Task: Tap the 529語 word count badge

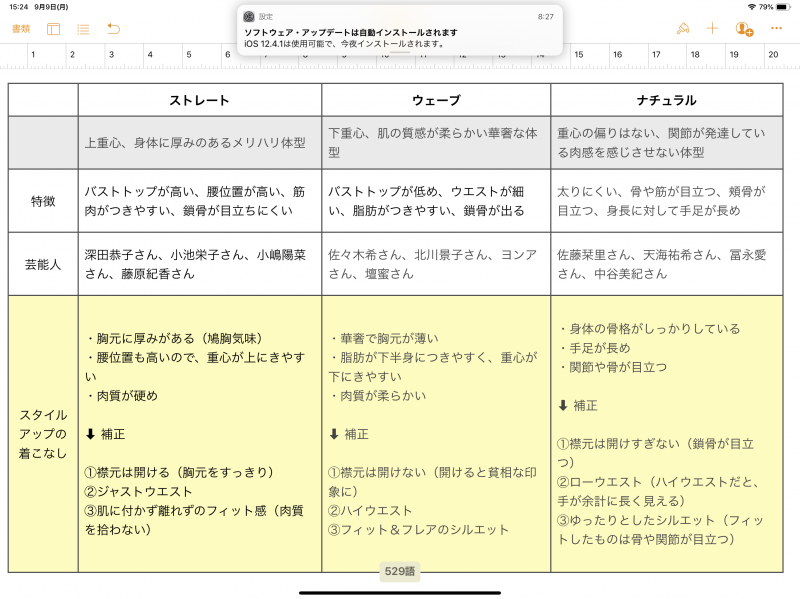Action: pyautogui.click(x=400, y=571)
